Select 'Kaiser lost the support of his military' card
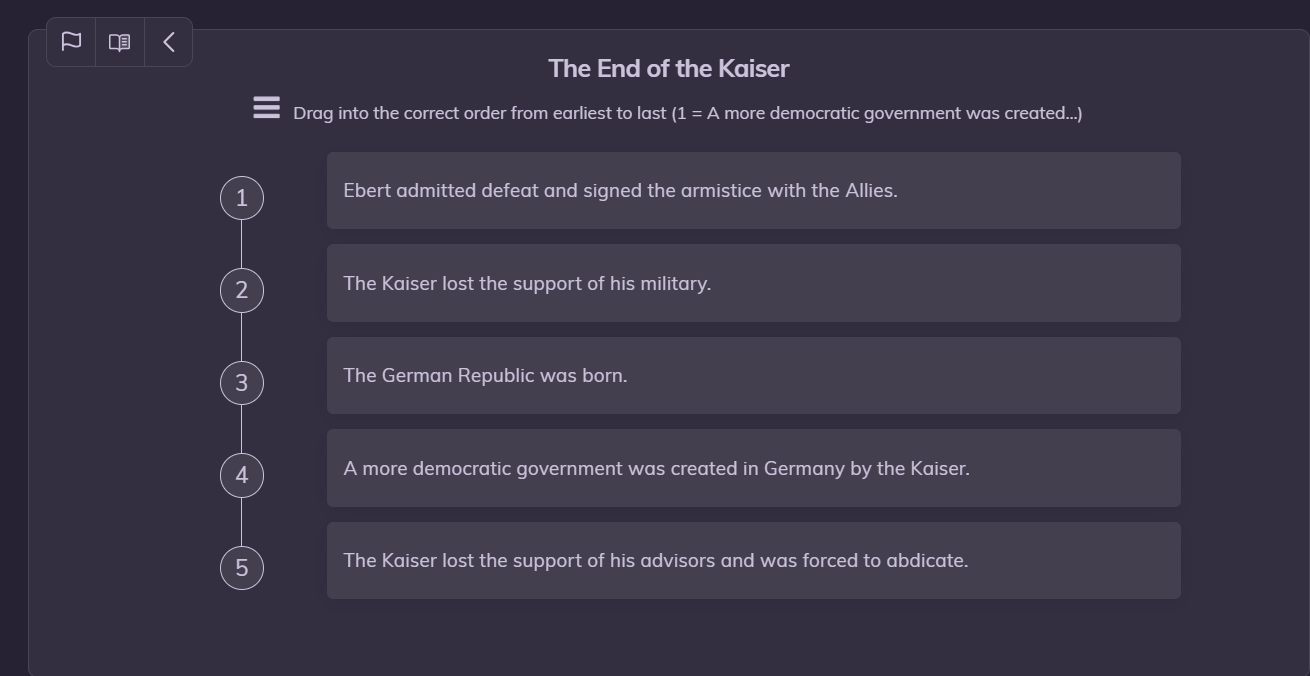This screenshot has height=676, width=1310. pyautogui.click(x=753, y=283)
